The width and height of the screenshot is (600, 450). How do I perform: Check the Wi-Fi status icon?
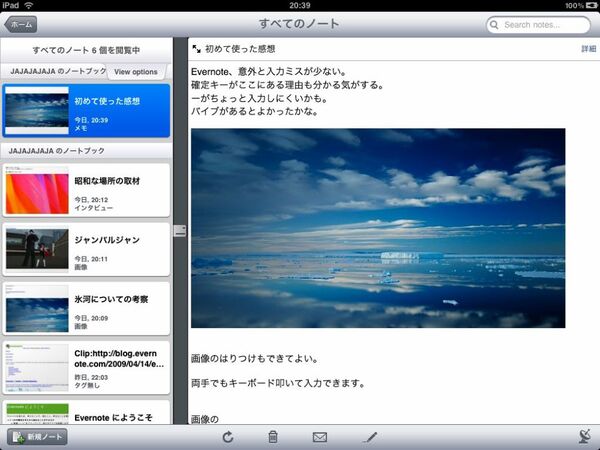(29, 5)
